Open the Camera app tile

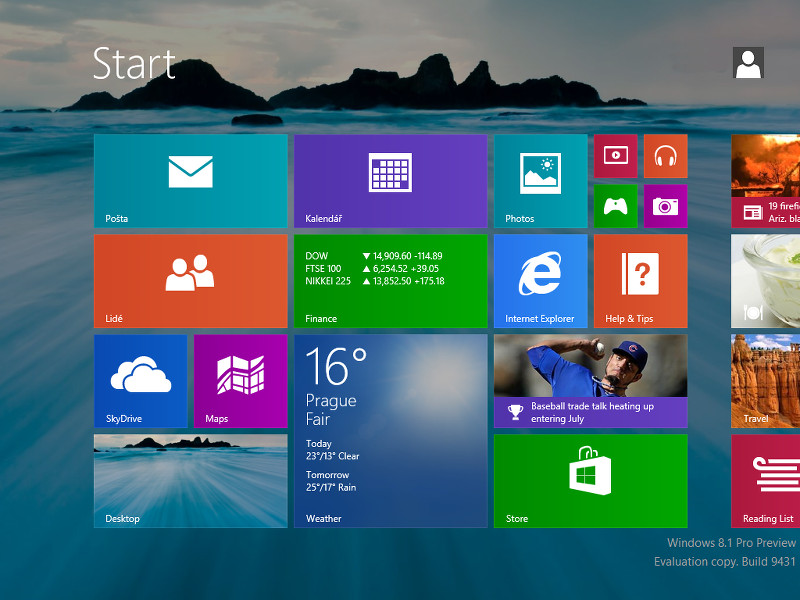(666, 206)
